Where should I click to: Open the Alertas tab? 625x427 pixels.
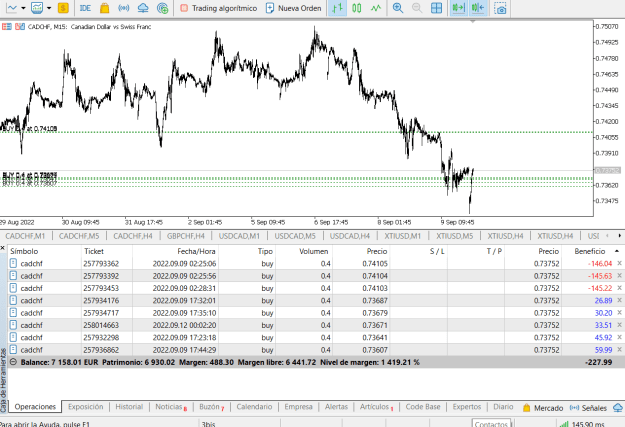coord(336,407)
